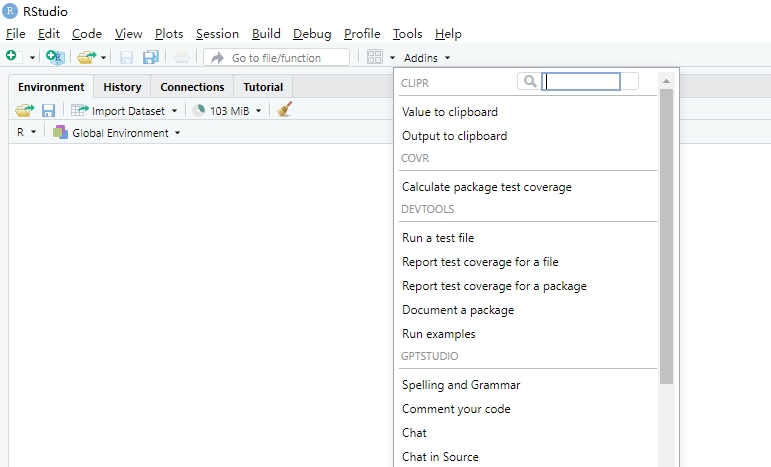This screenshot has width=771, height=467.
Task: Open the R language selector dropdown
Action: point(27,133)
